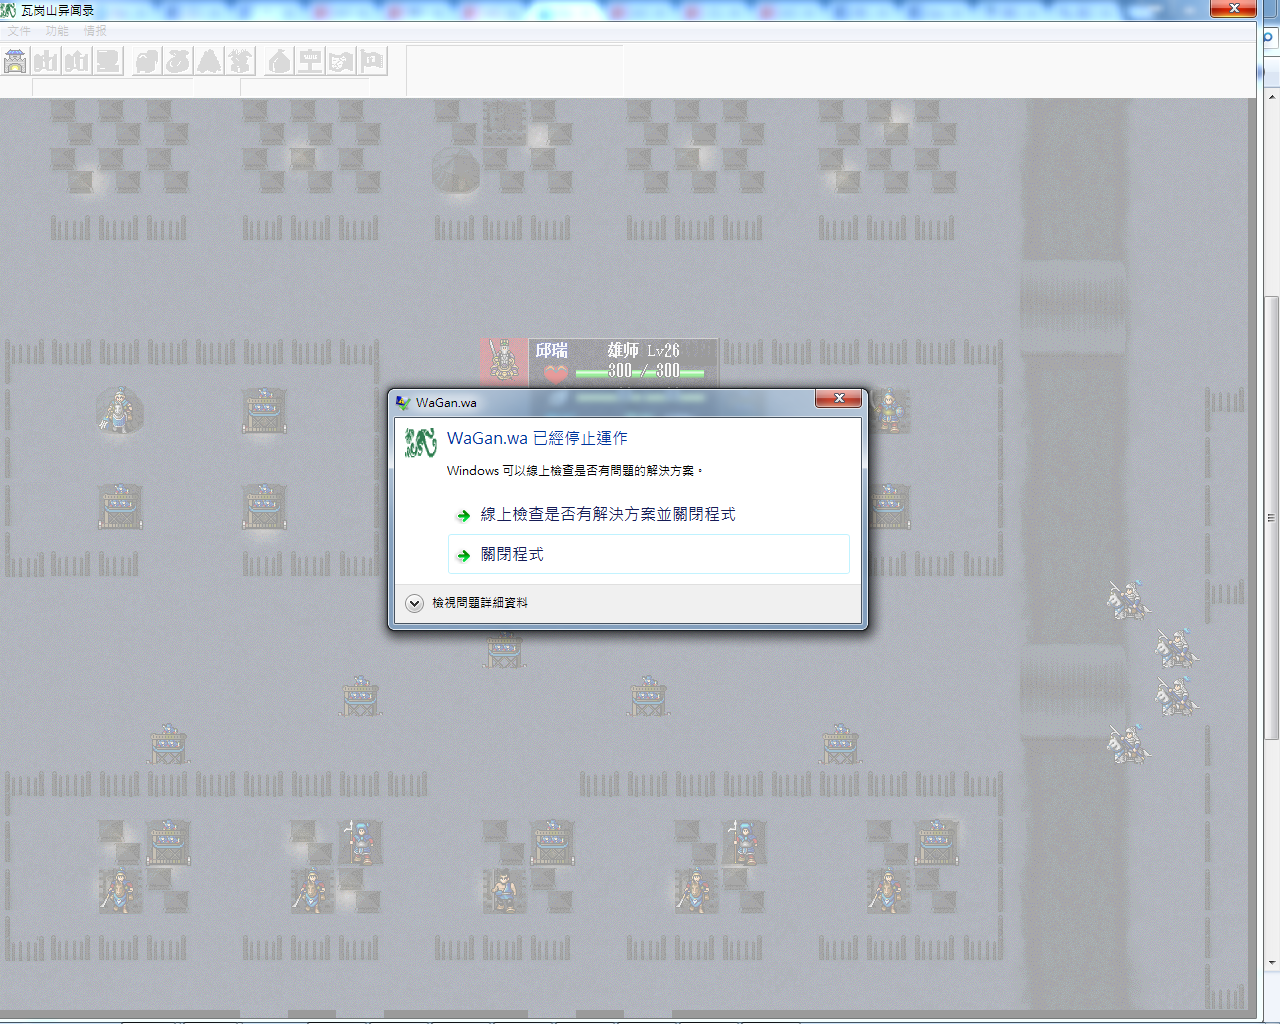This screenshot has width=1280, height=1024.
Task: Click the gate-shaped toolbar icon
Action: click(310, 61)
